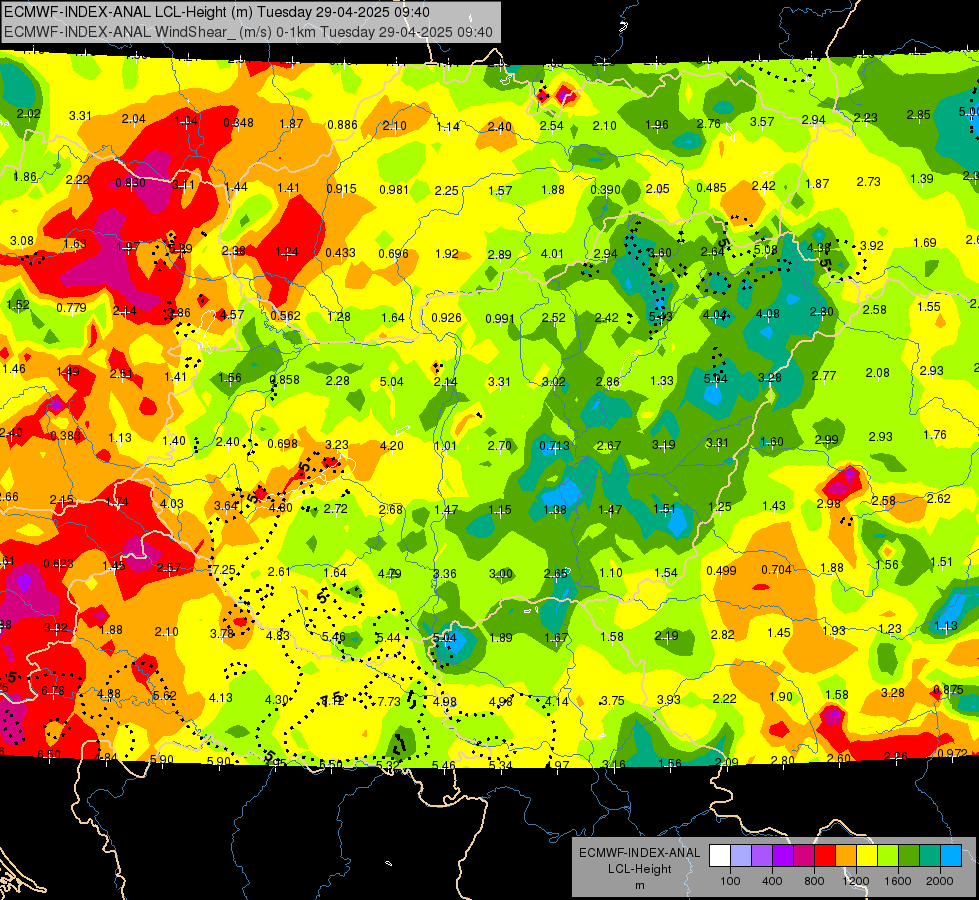Click the legend tick label 2000

pyautogui.click(x=940, y=881)
